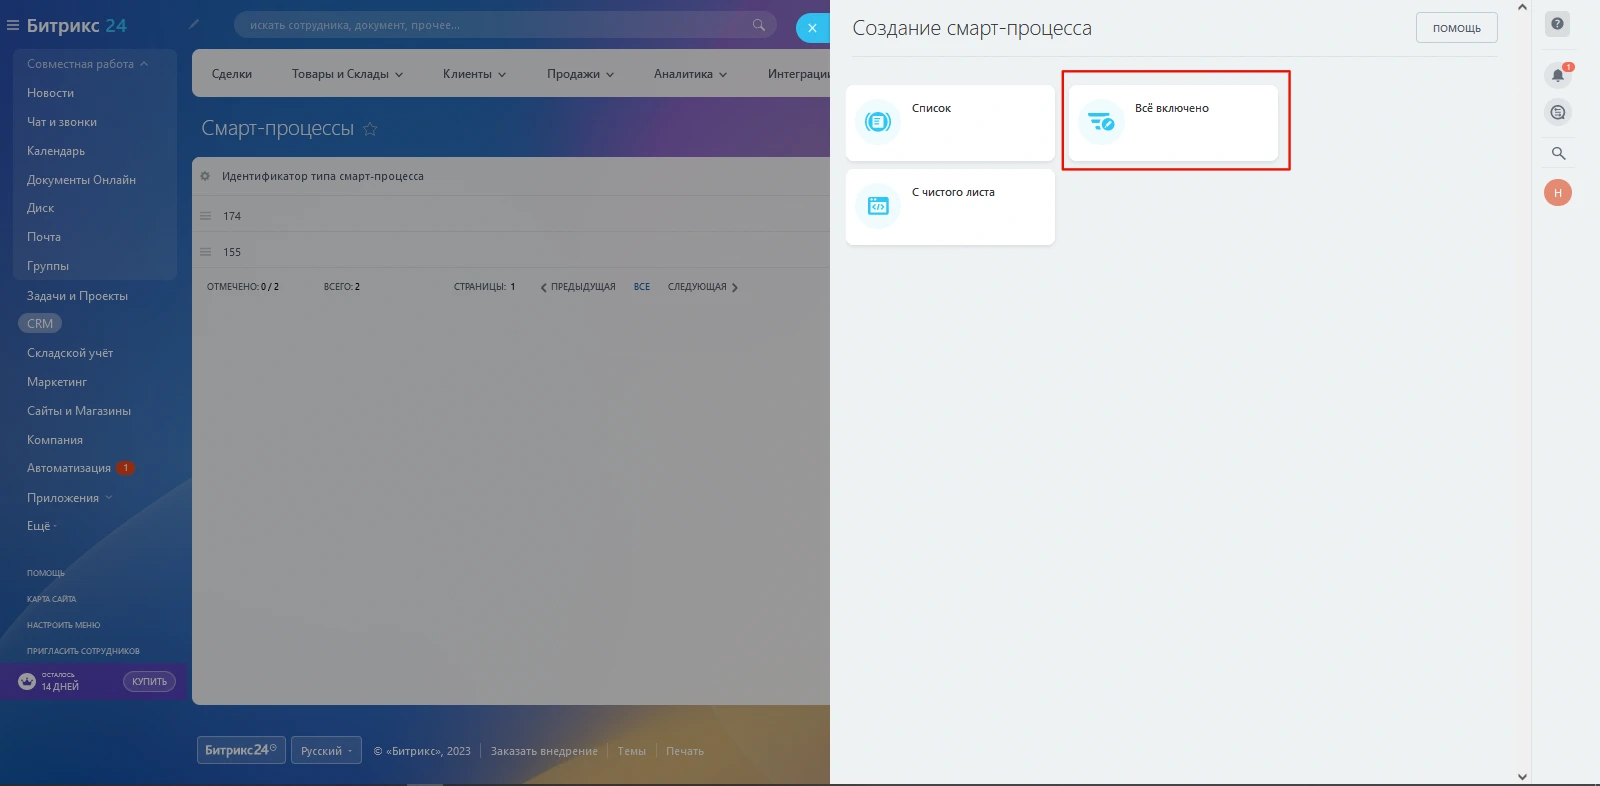Open the Сделки tab

232,74
